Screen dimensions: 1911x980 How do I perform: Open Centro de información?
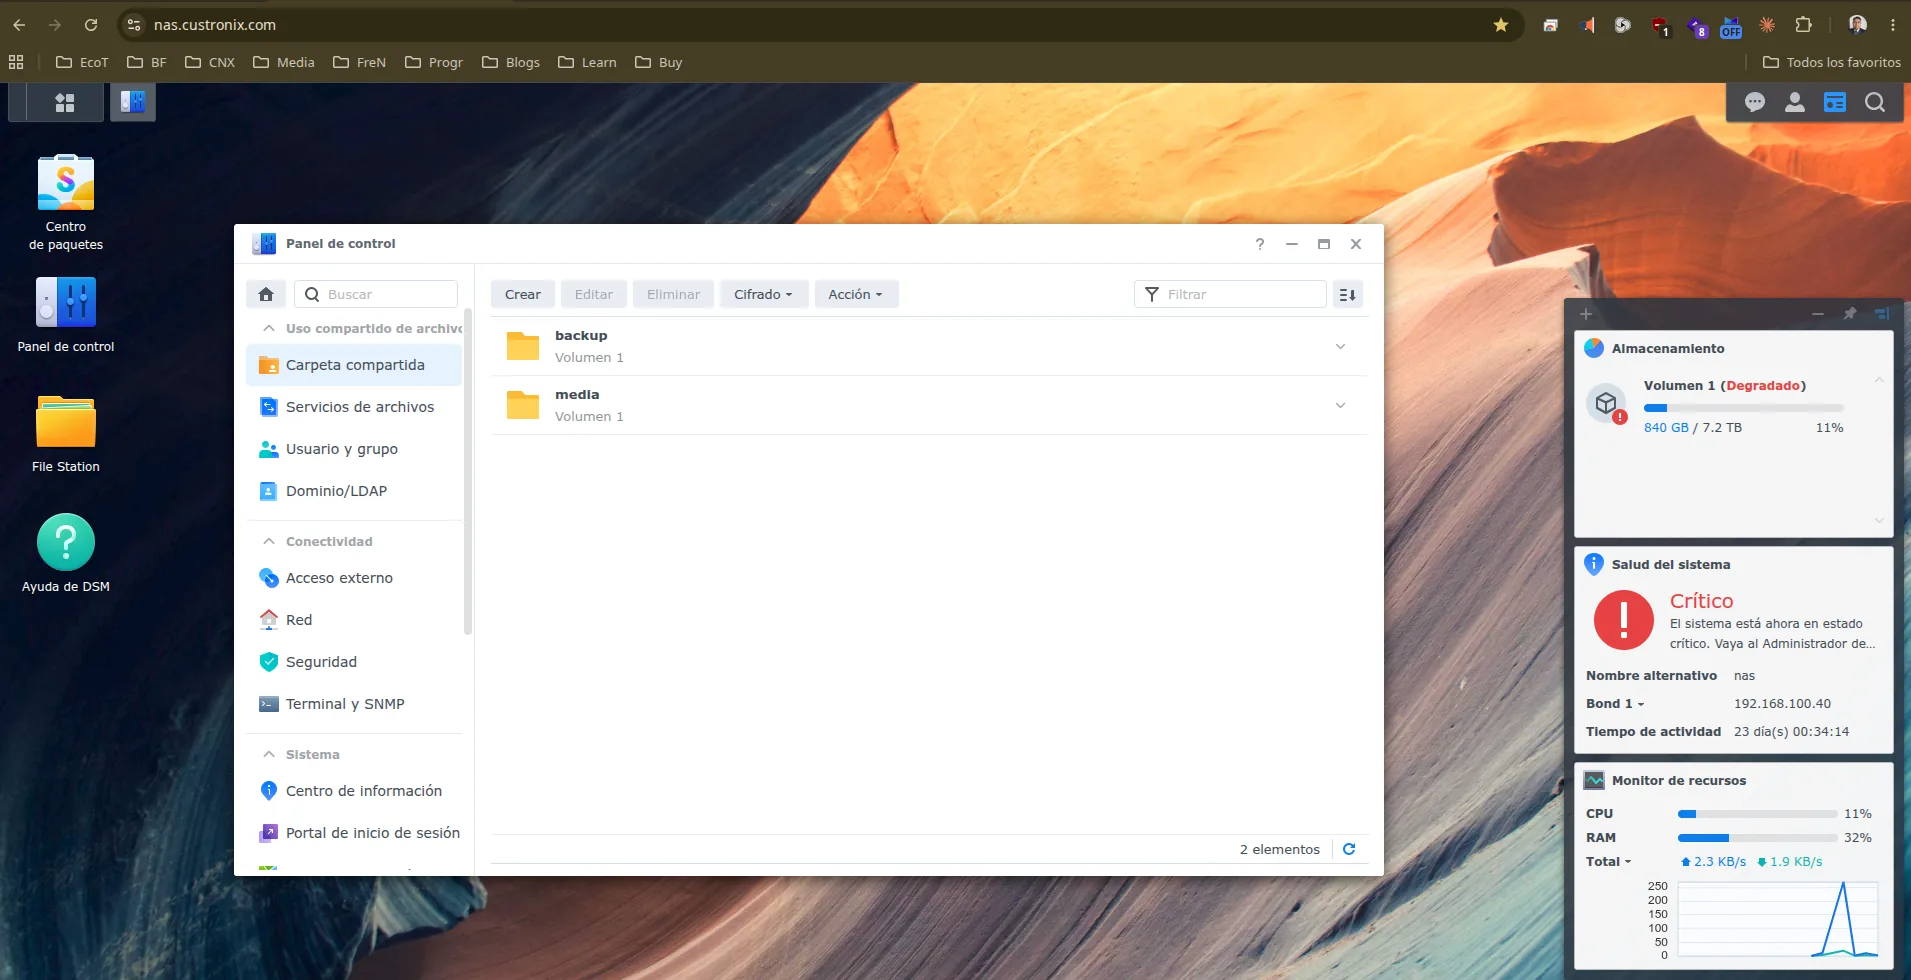pyautogui.click(x=354, y=791)
